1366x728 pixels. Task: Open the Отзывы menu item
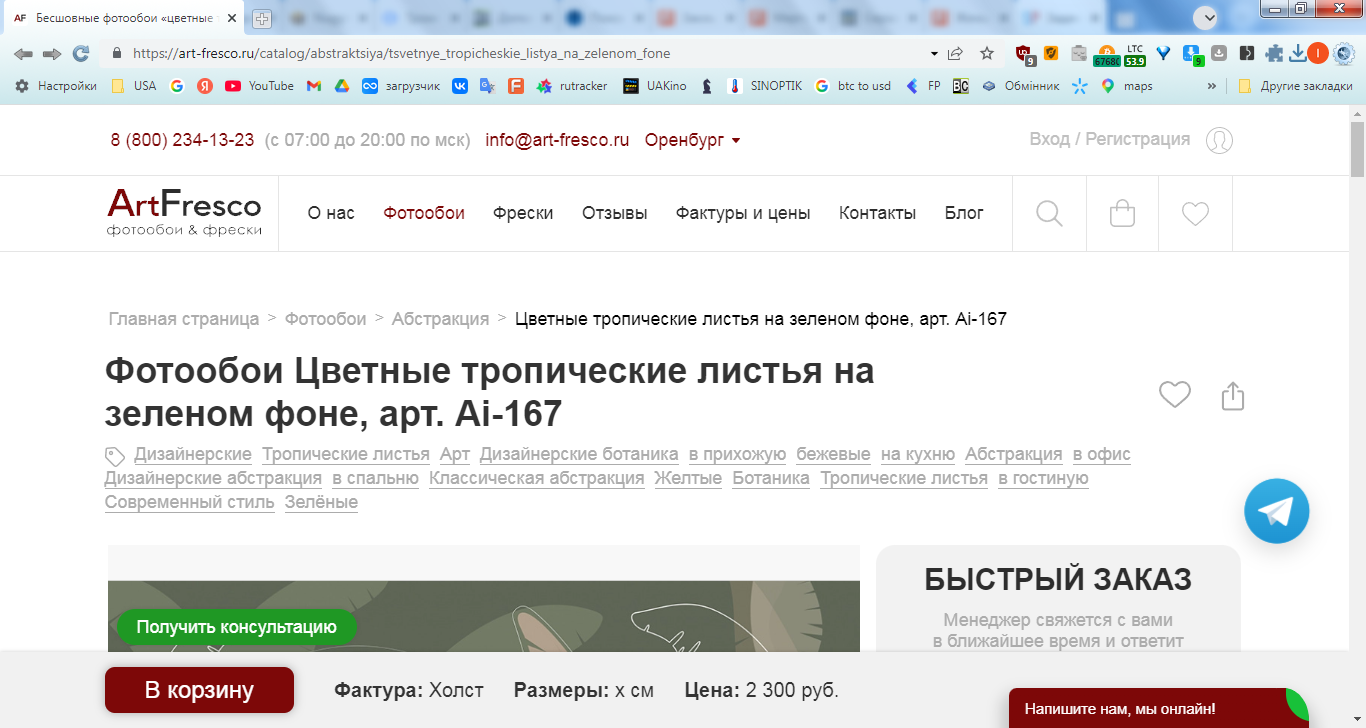point(615,213)
